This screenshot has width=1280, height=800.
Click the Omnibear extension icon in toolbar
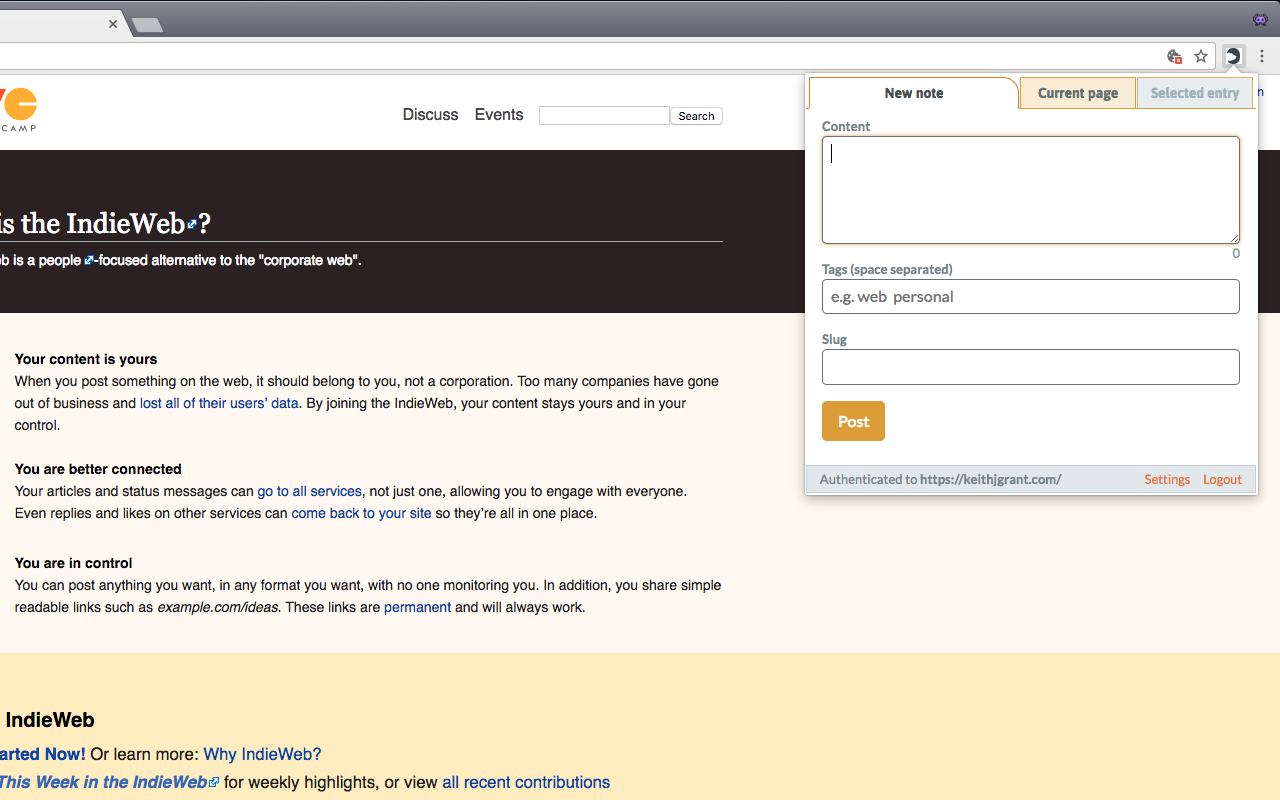tap(1233, 56)
